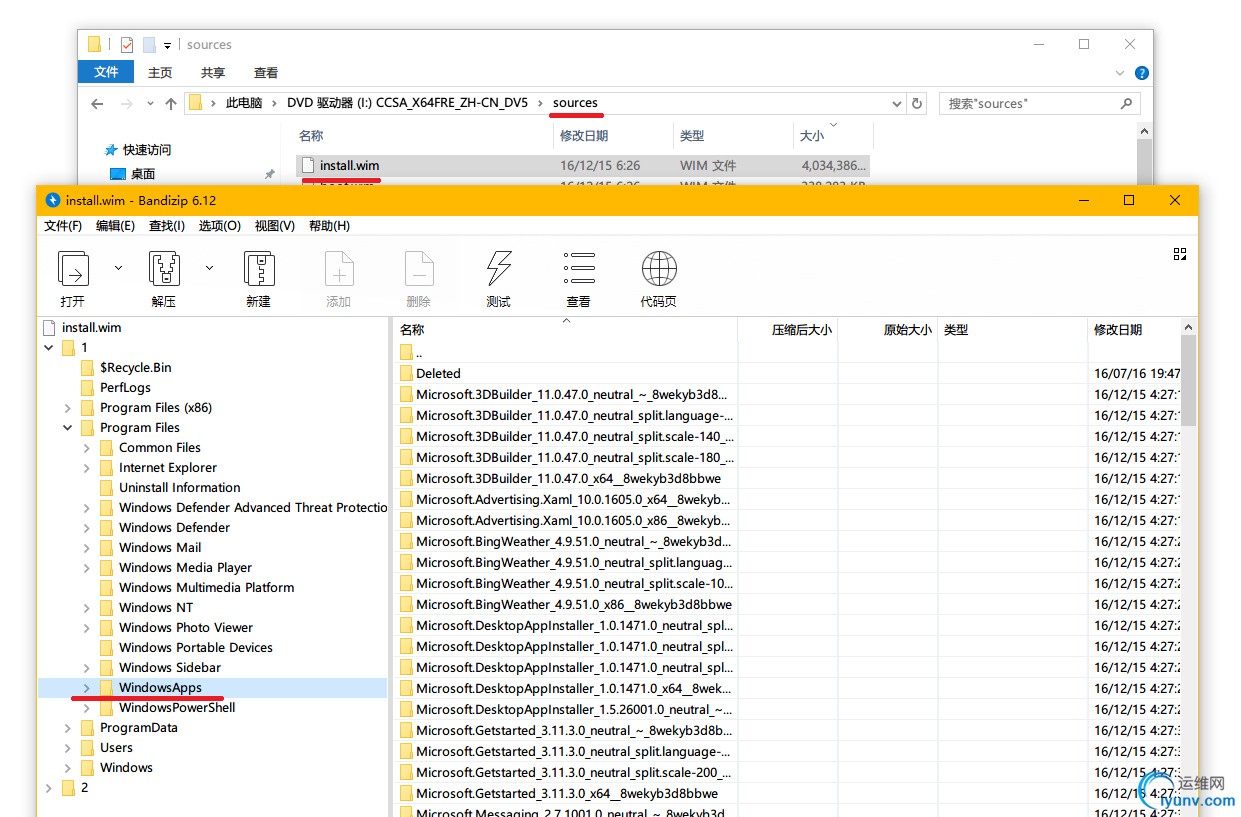Screen dimensions: 1241x817
Task: Open the 选项(O) menu
Action: [219, 226]
